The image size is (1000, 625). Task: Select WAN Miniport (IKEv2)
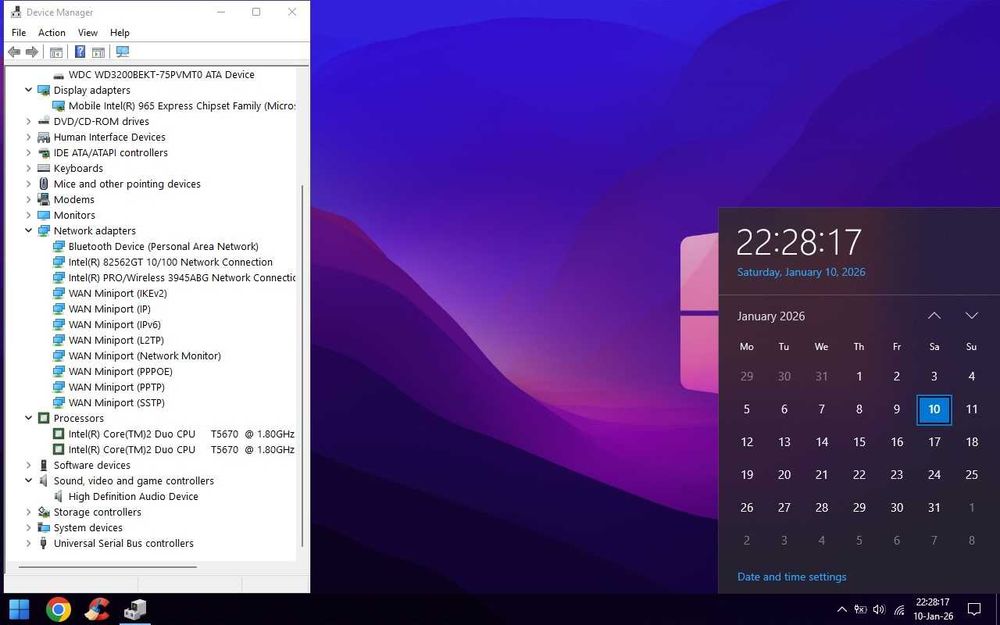(117, 293)
